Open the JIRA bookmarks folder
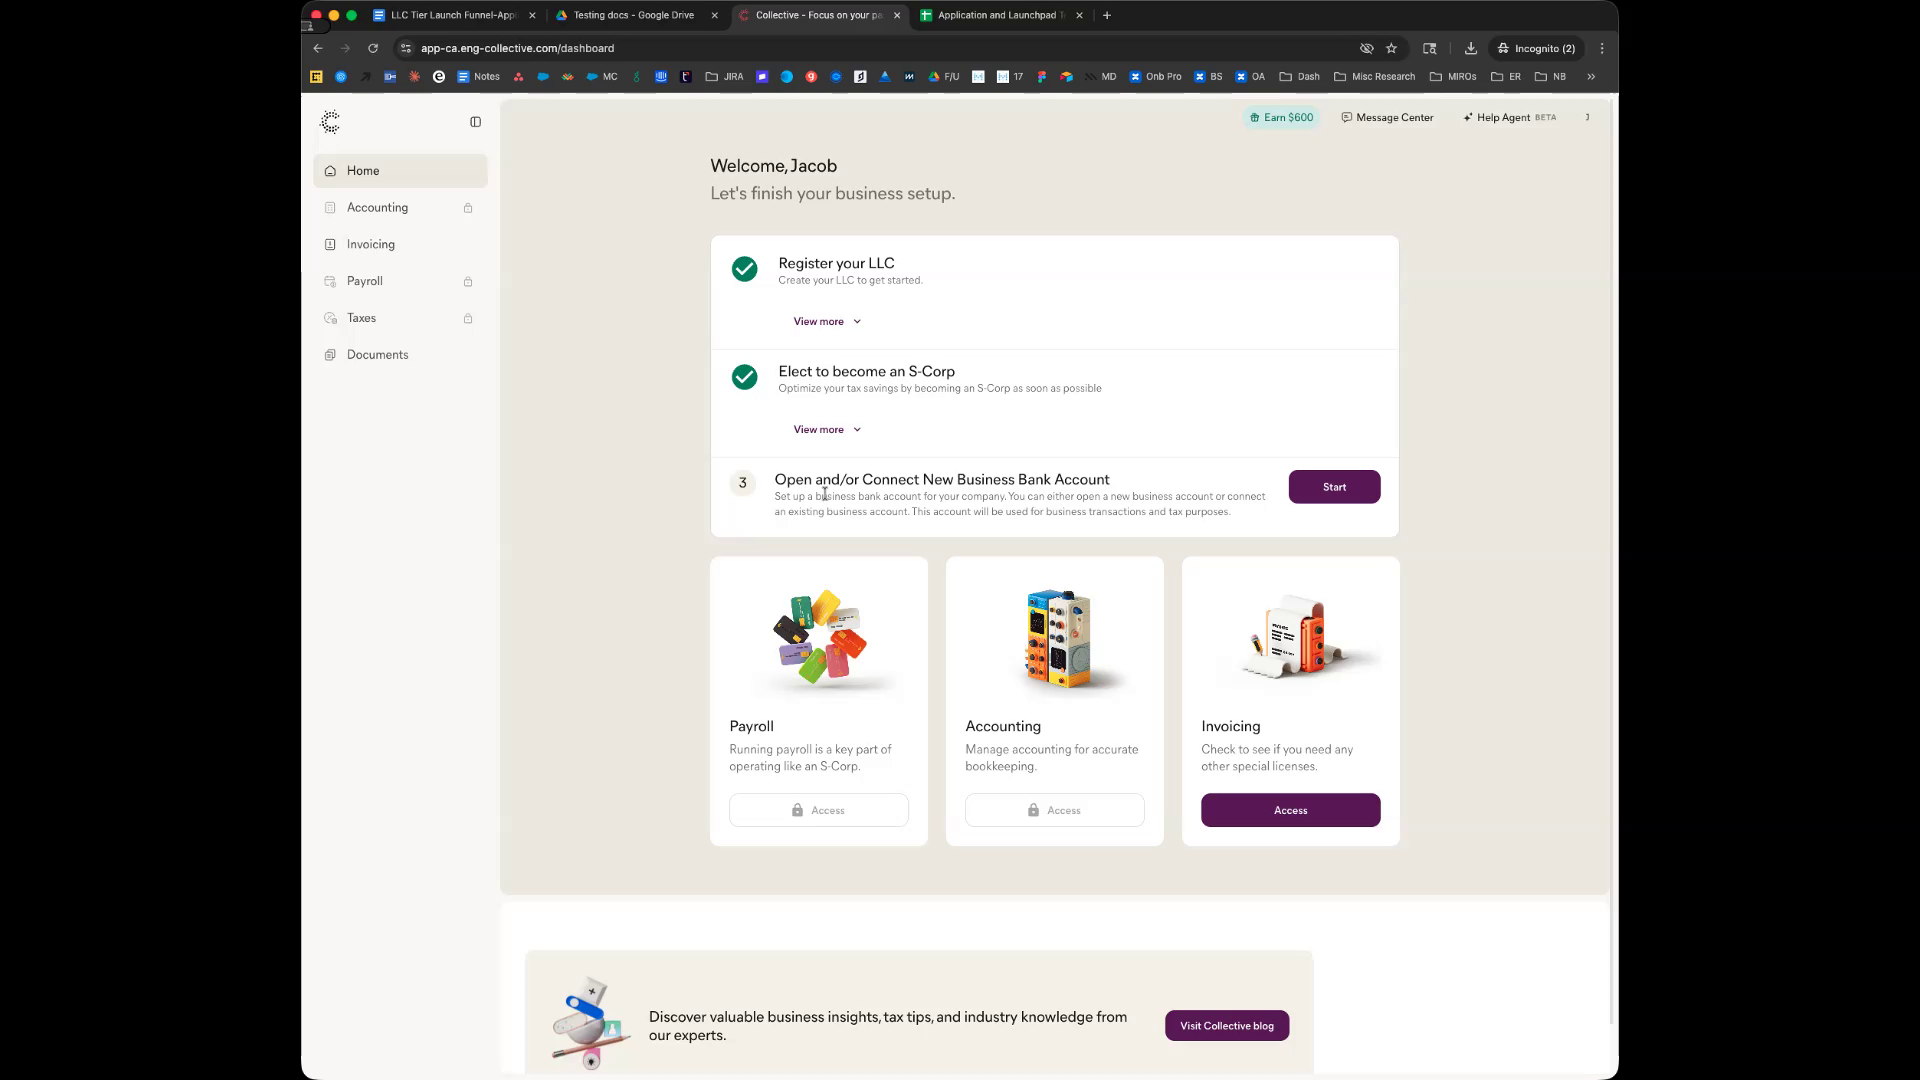The image size is (1920, 1080). [x=724, y=76]
